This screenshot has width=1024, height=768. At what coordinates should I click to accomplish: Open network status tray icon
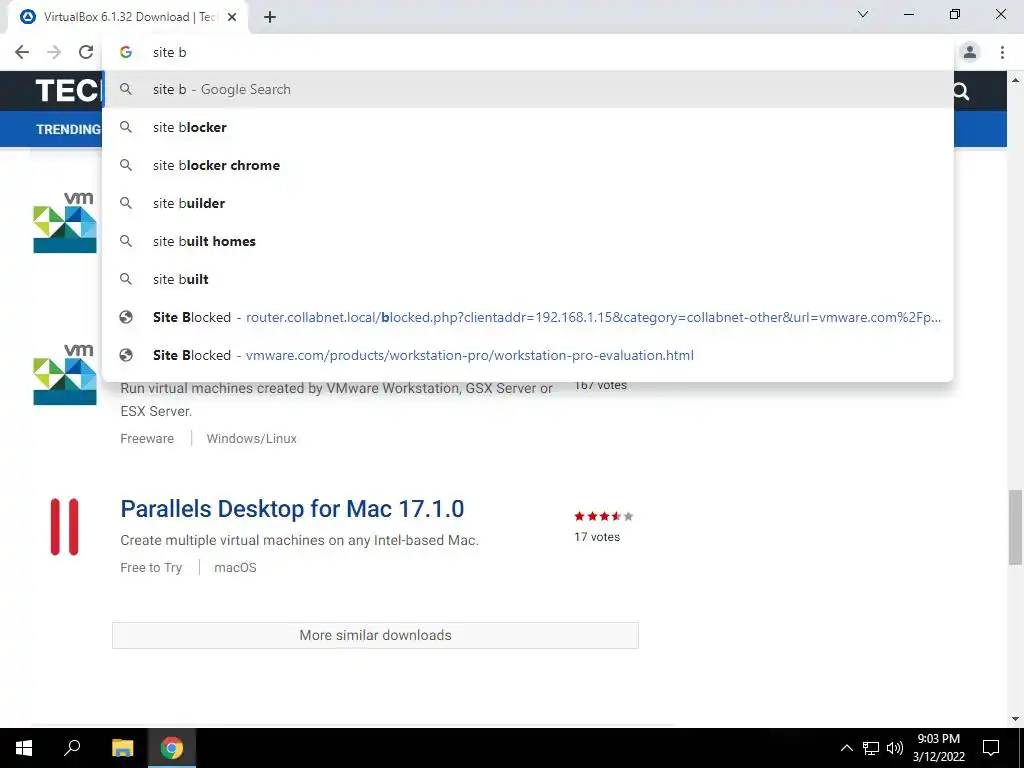[871, 748]
